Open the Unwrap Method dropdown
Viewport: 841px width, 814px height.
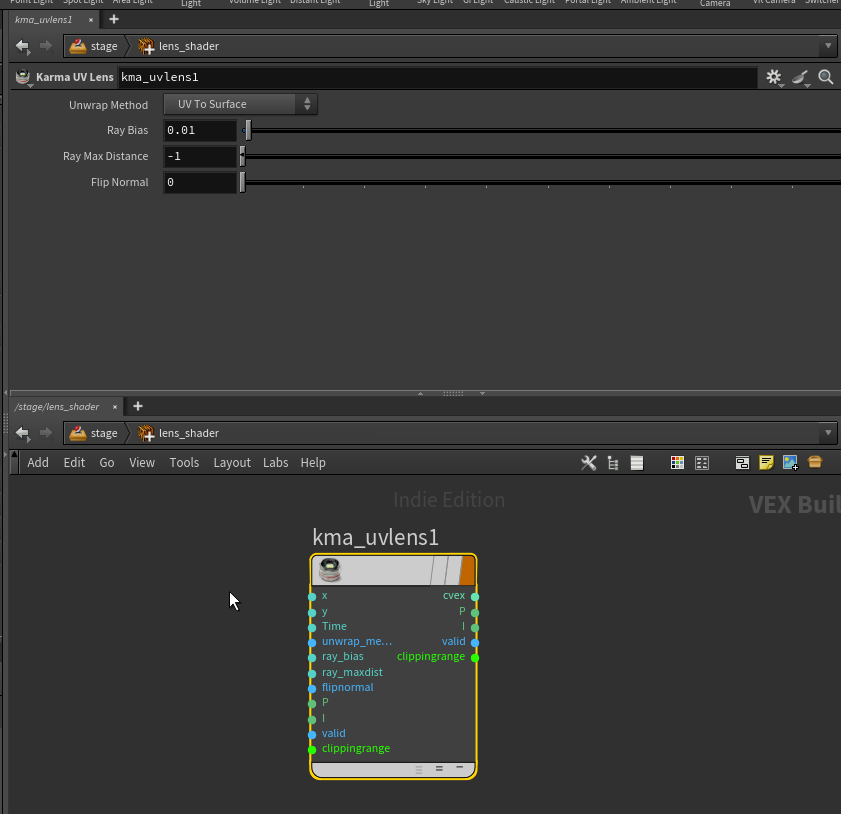(240, 104)
